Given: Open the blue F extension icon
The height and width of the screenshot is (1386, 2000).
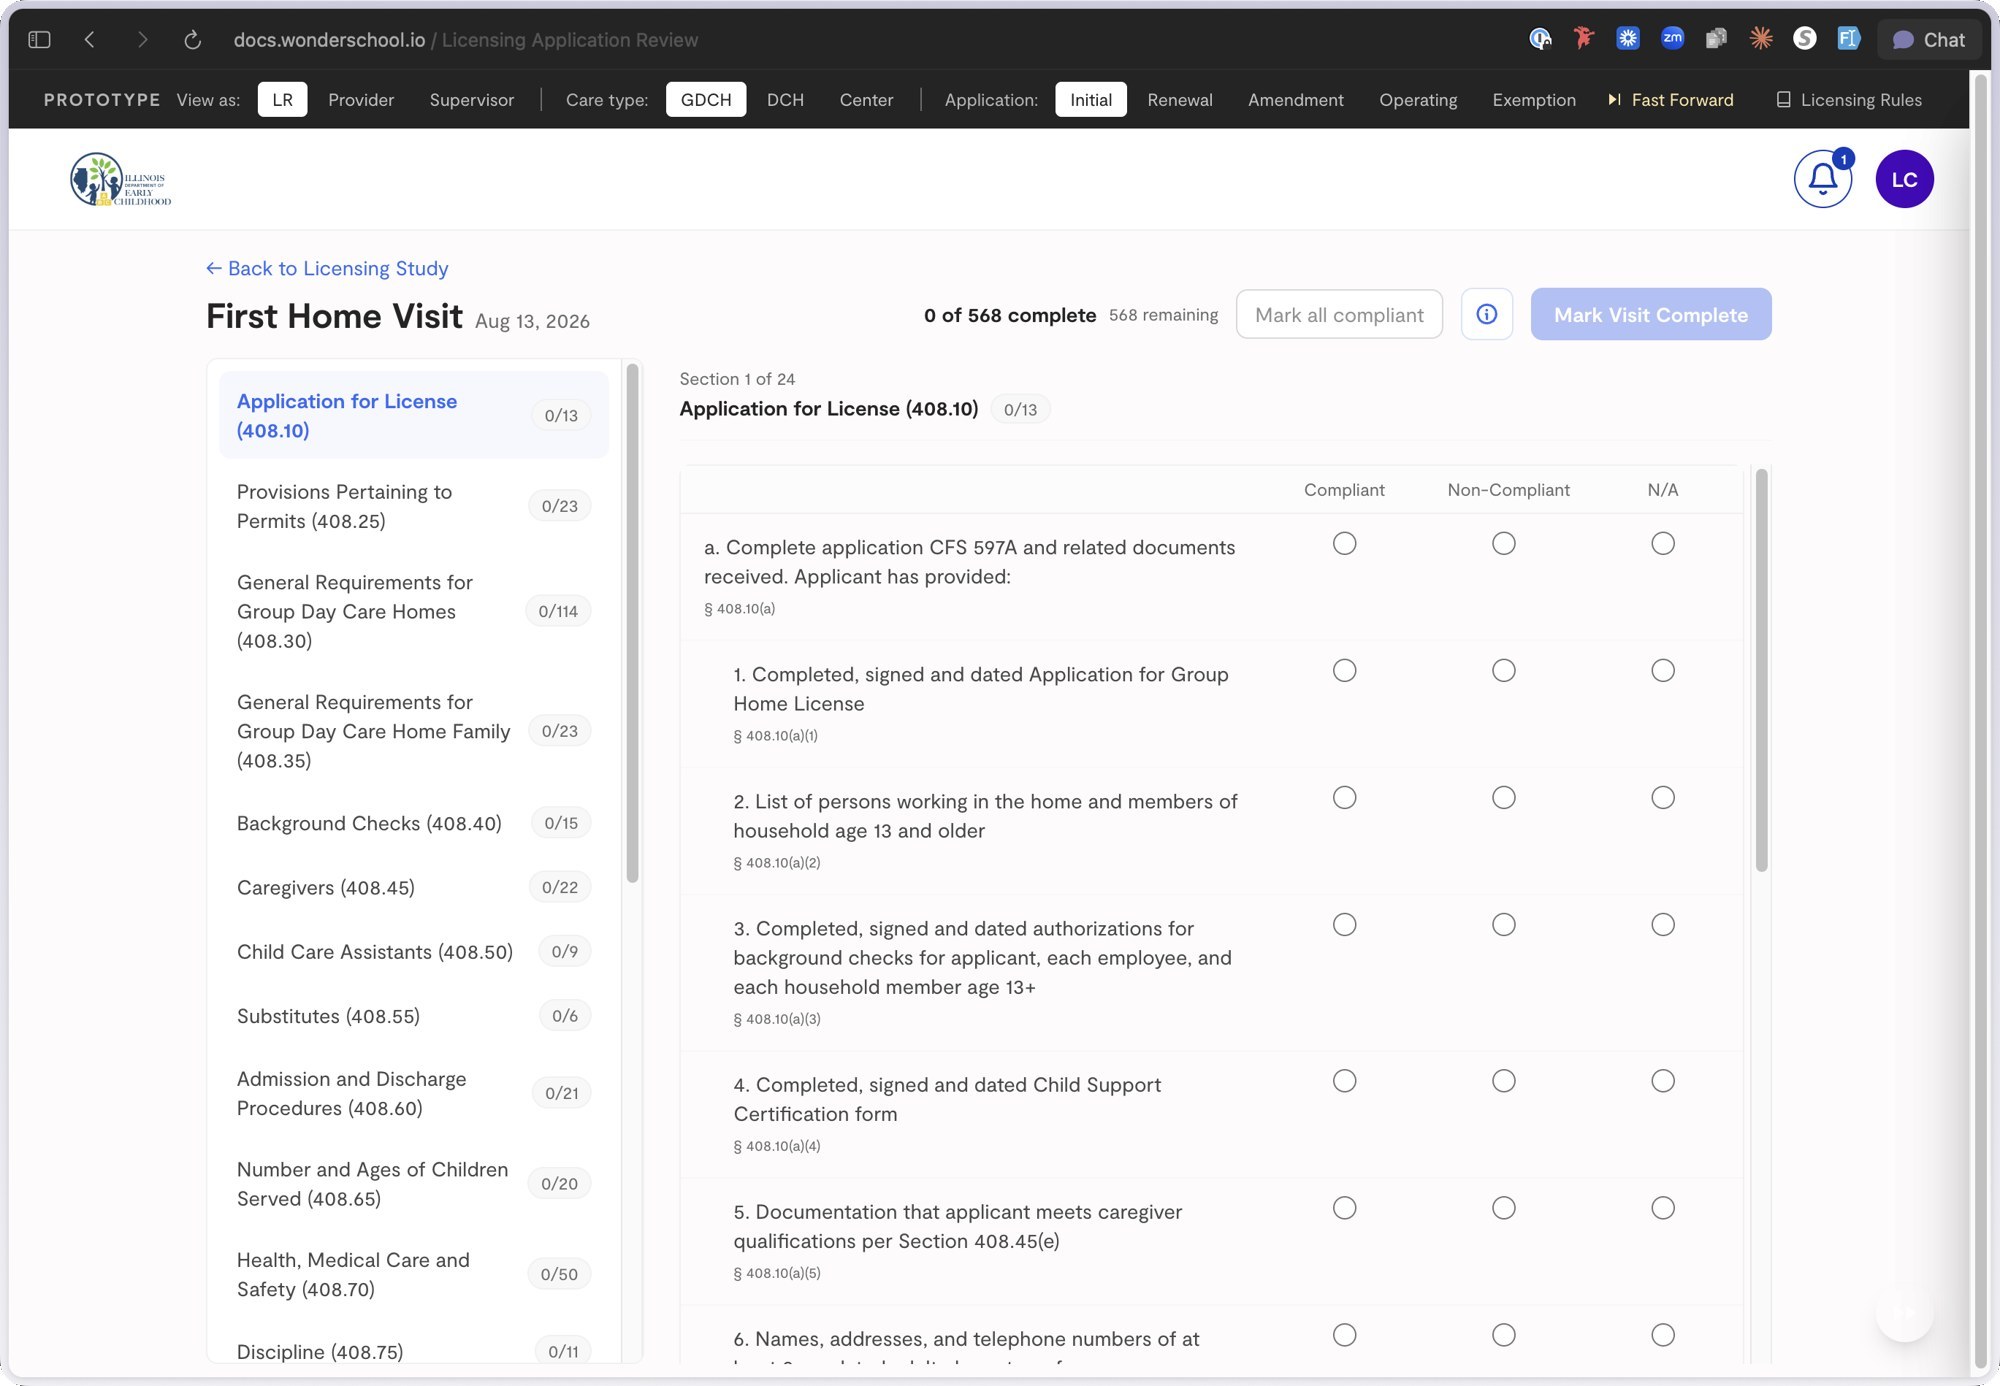Looking at the screenshot, I should 1848,39.
